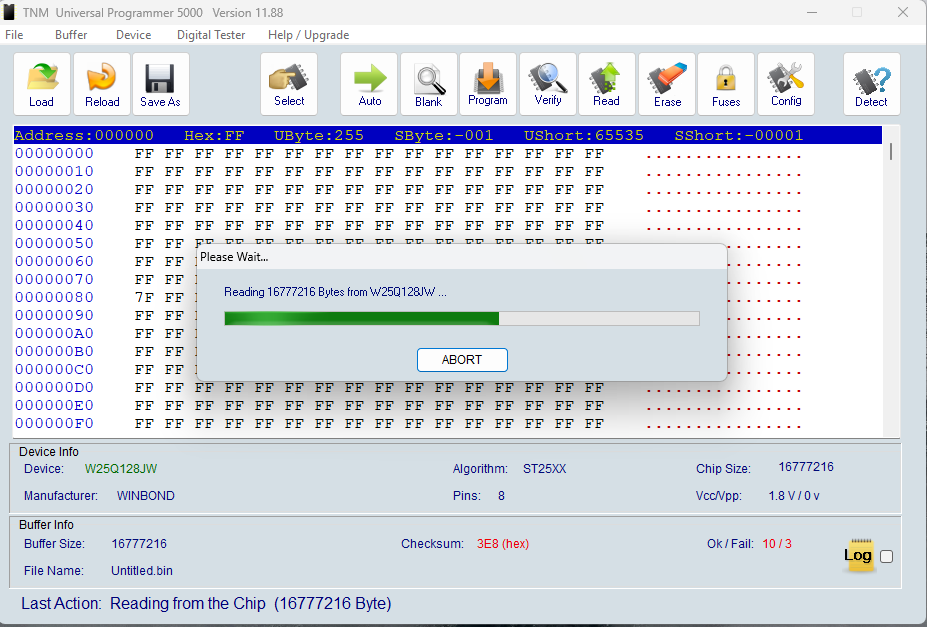Screen dimensions: 927x627
Task: Click the Address:000000 header field
Action: coord(84,135)
